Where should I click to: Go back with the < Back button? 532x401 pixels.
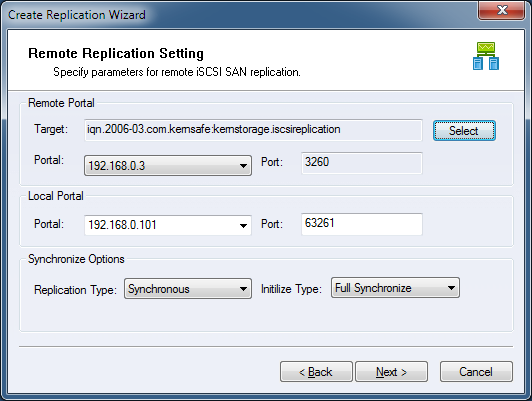[316, 371]
